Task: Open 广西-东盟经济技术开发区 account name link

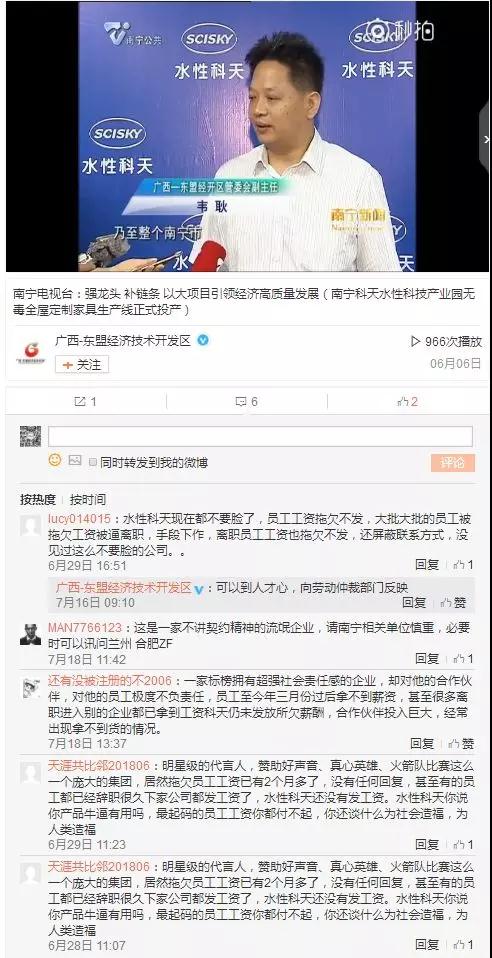Action: point(123,341)
